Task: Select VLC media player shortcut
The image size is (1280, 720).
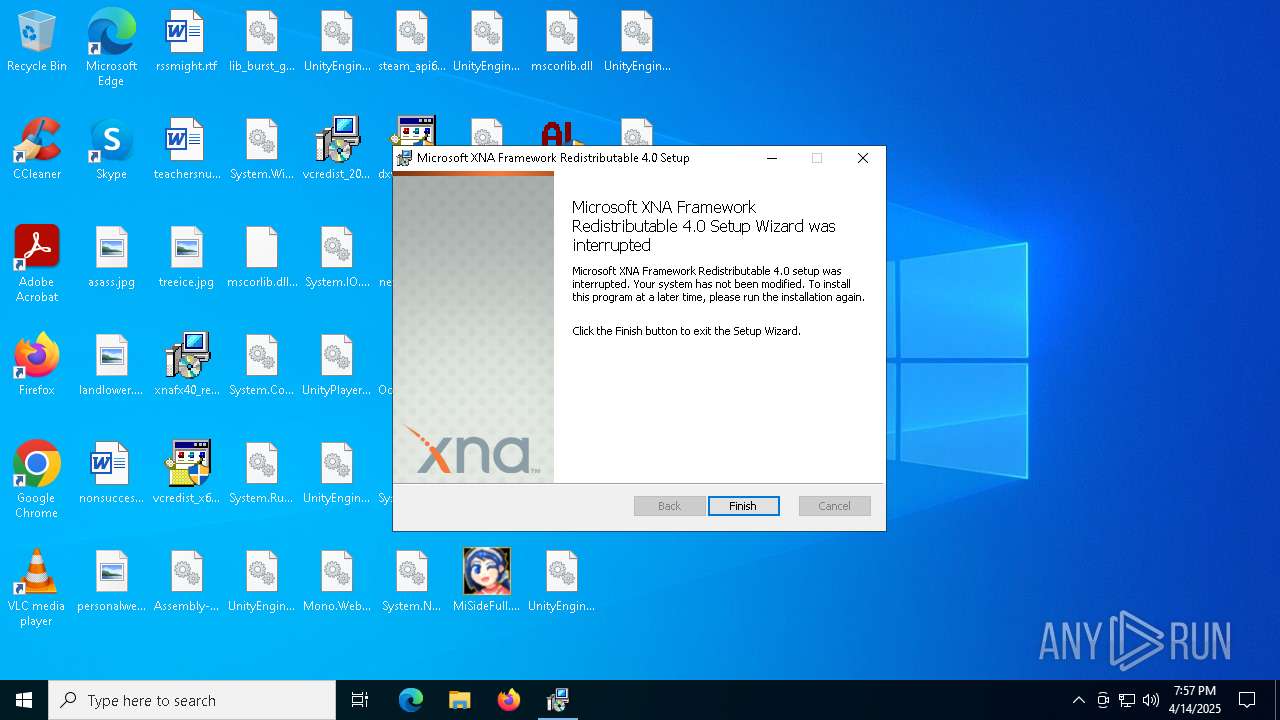Action: click(x=37, y=588)
